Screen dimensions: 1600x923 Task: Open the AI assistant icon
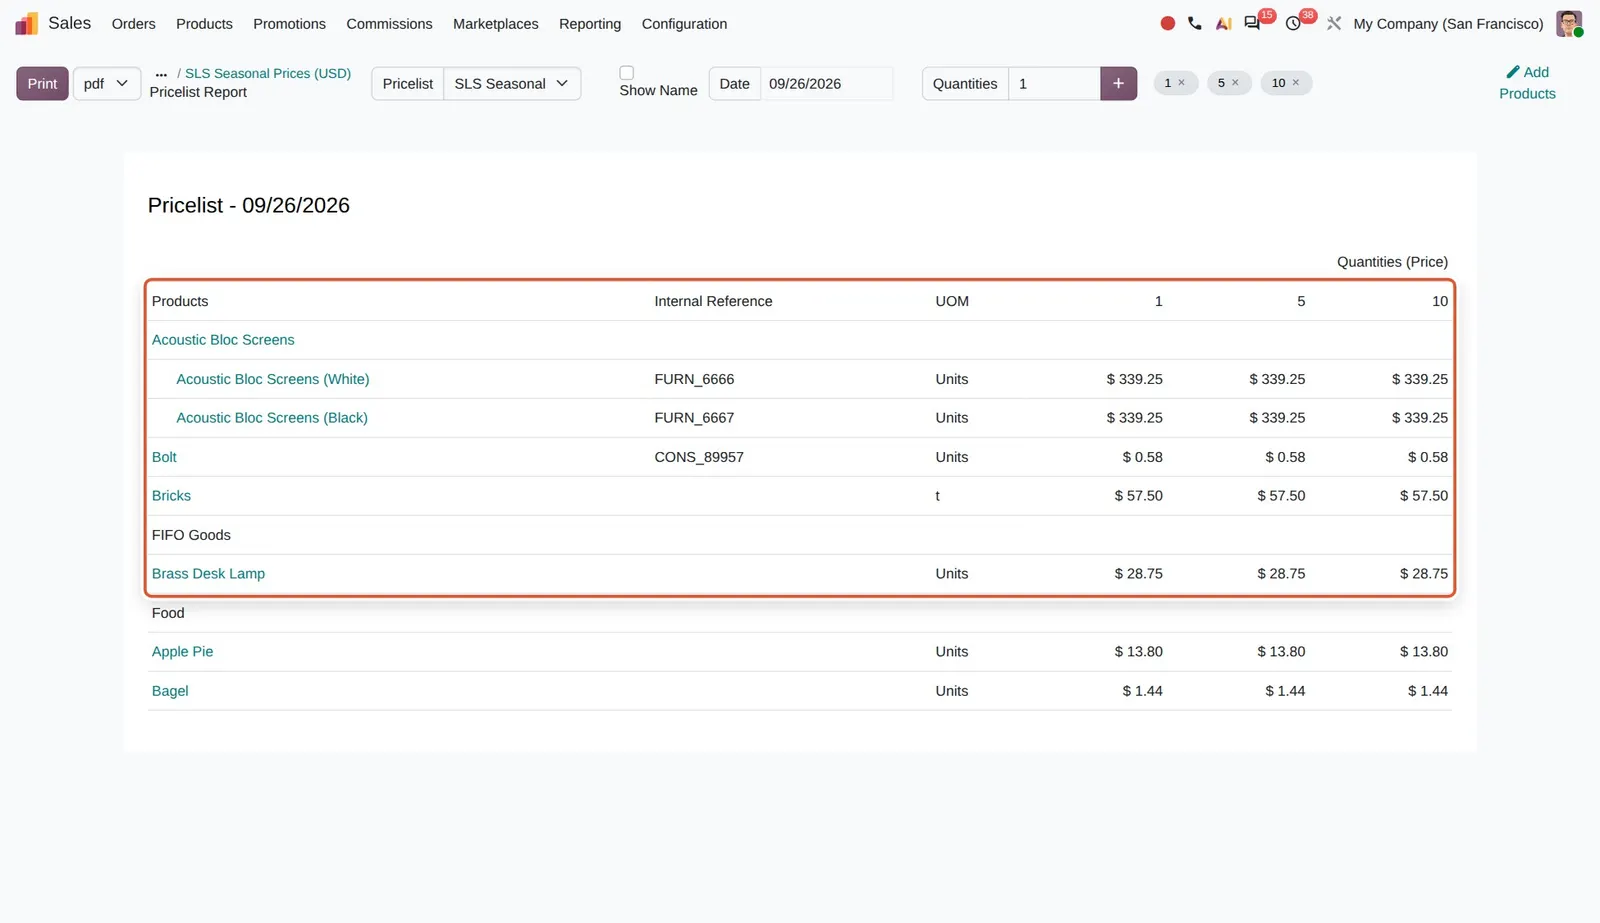[1223, 23]
